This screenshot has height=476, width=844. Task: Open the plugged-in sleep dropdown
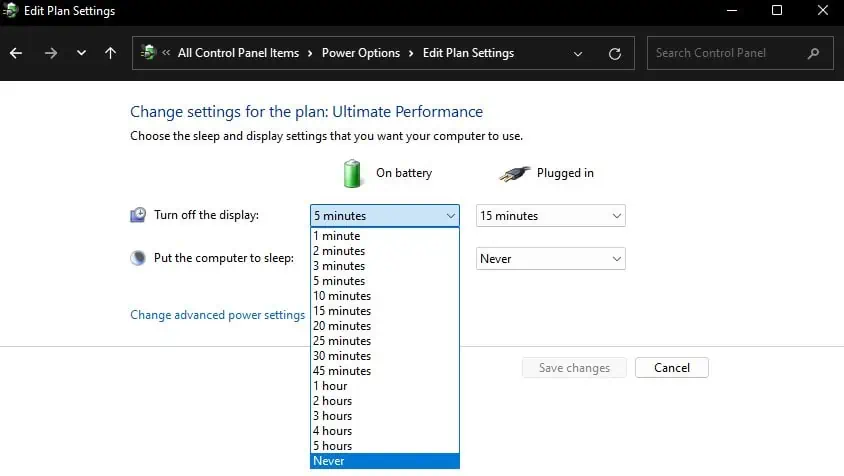point(551,258)
